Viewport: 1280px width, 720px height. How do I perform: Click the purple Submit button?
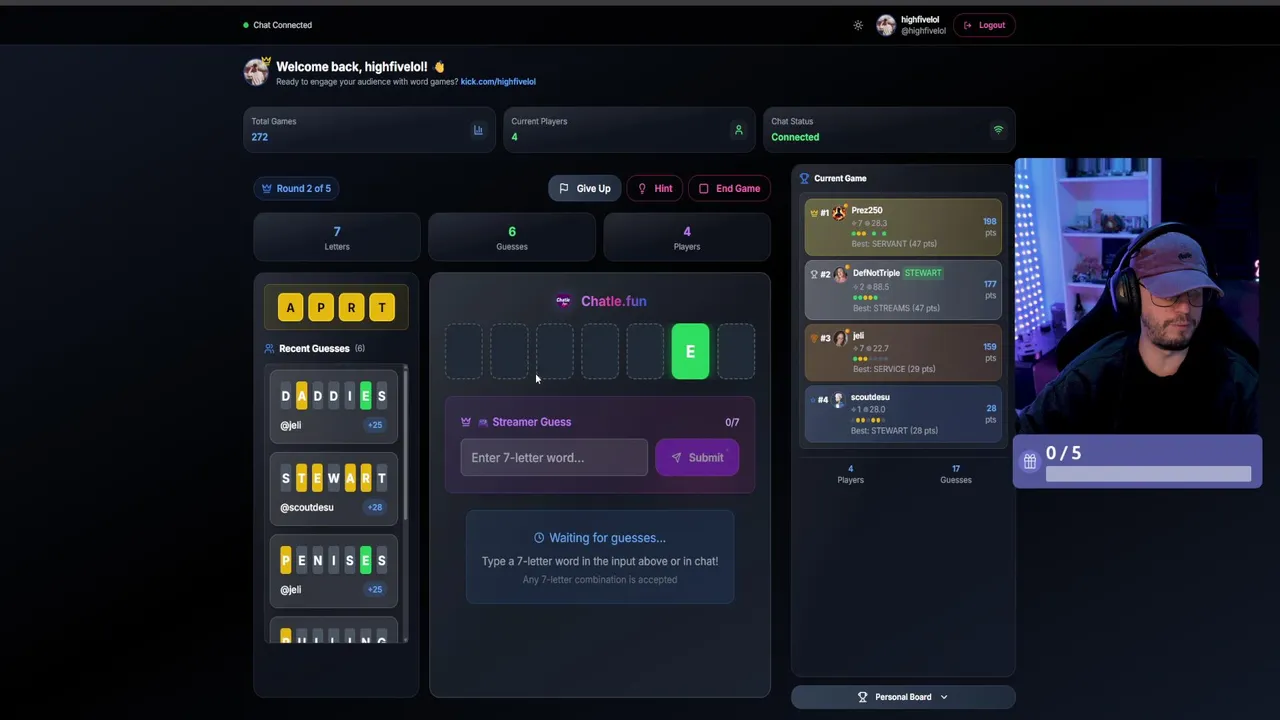coord(697,458)
